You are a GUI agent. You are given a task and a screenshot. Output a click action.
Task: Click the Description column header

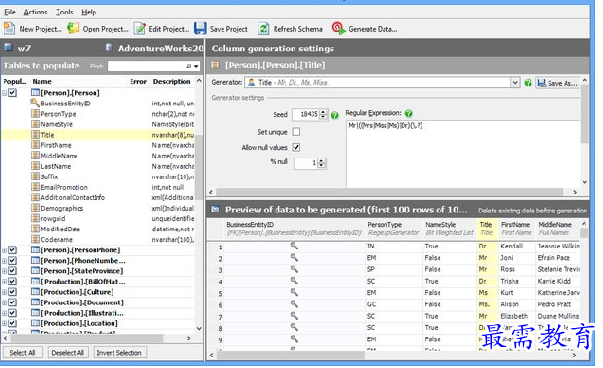pos(172,82)
